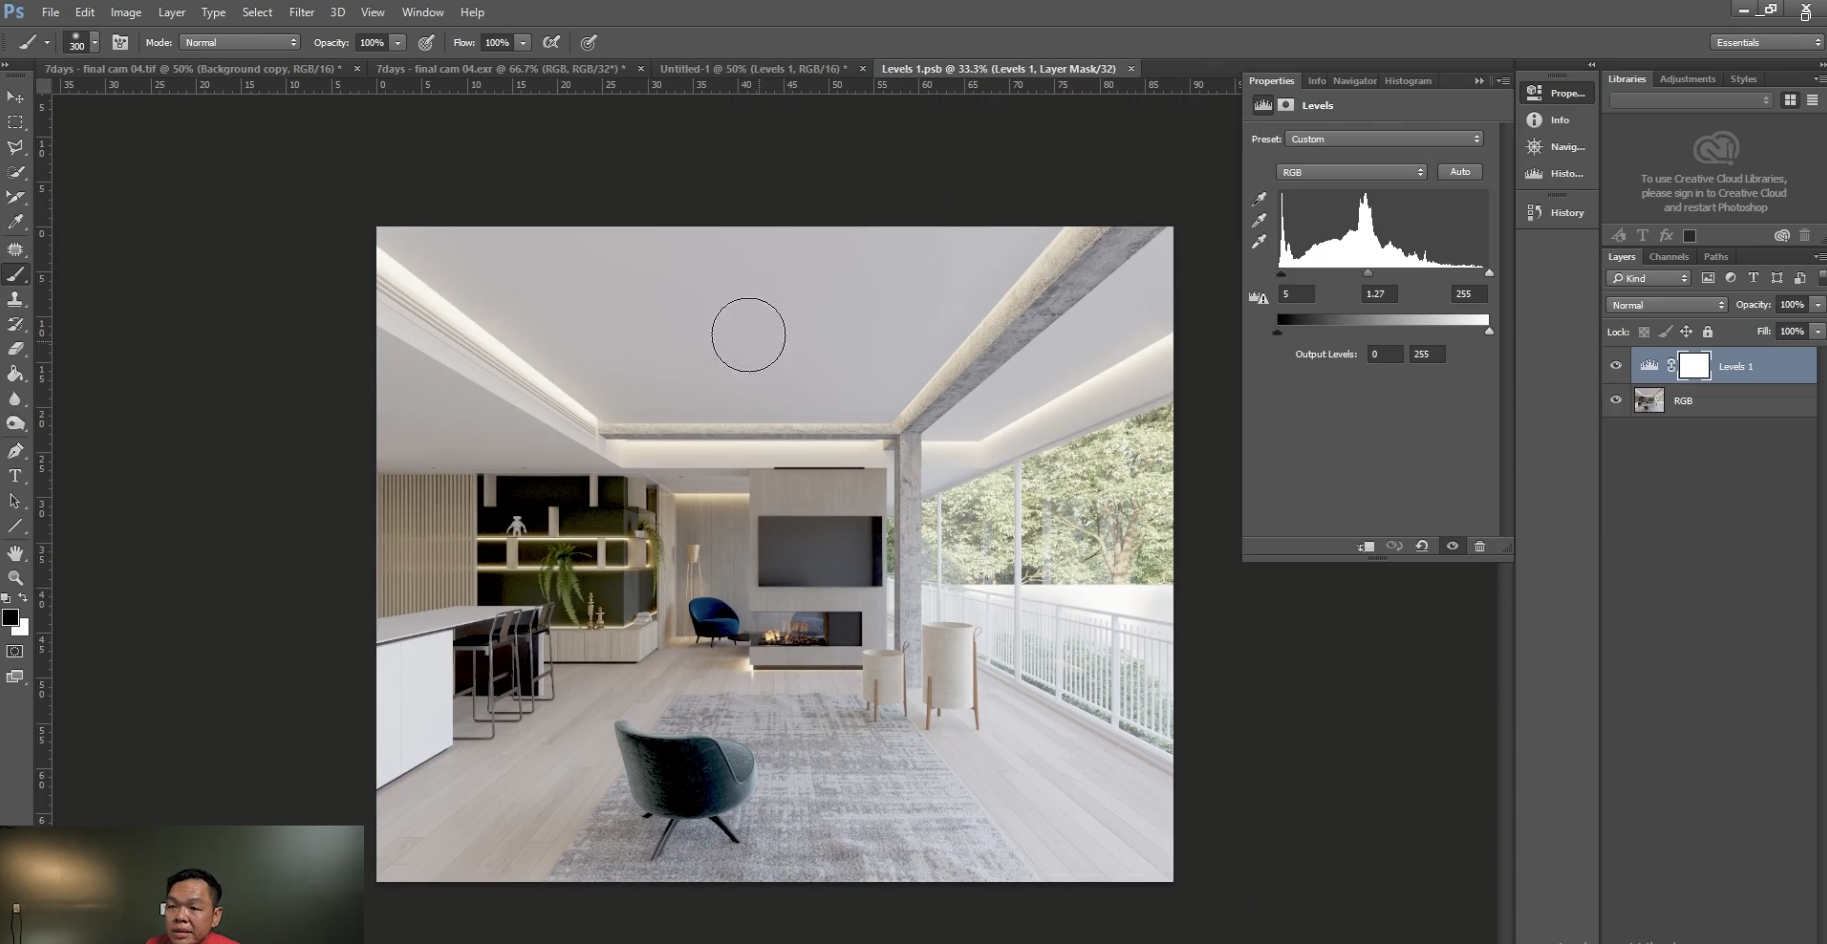
Task: Switch to the Channels tab
Action: click(x=1668, y=257)
